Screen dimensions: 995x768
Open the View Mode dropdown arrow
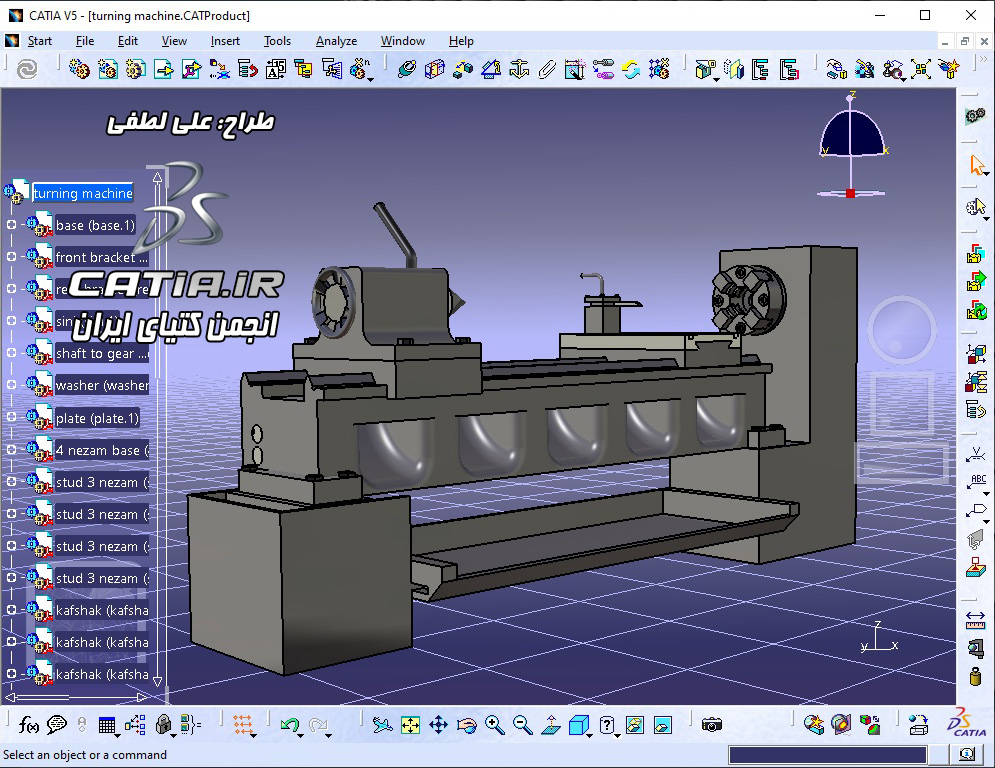point(618,735)
